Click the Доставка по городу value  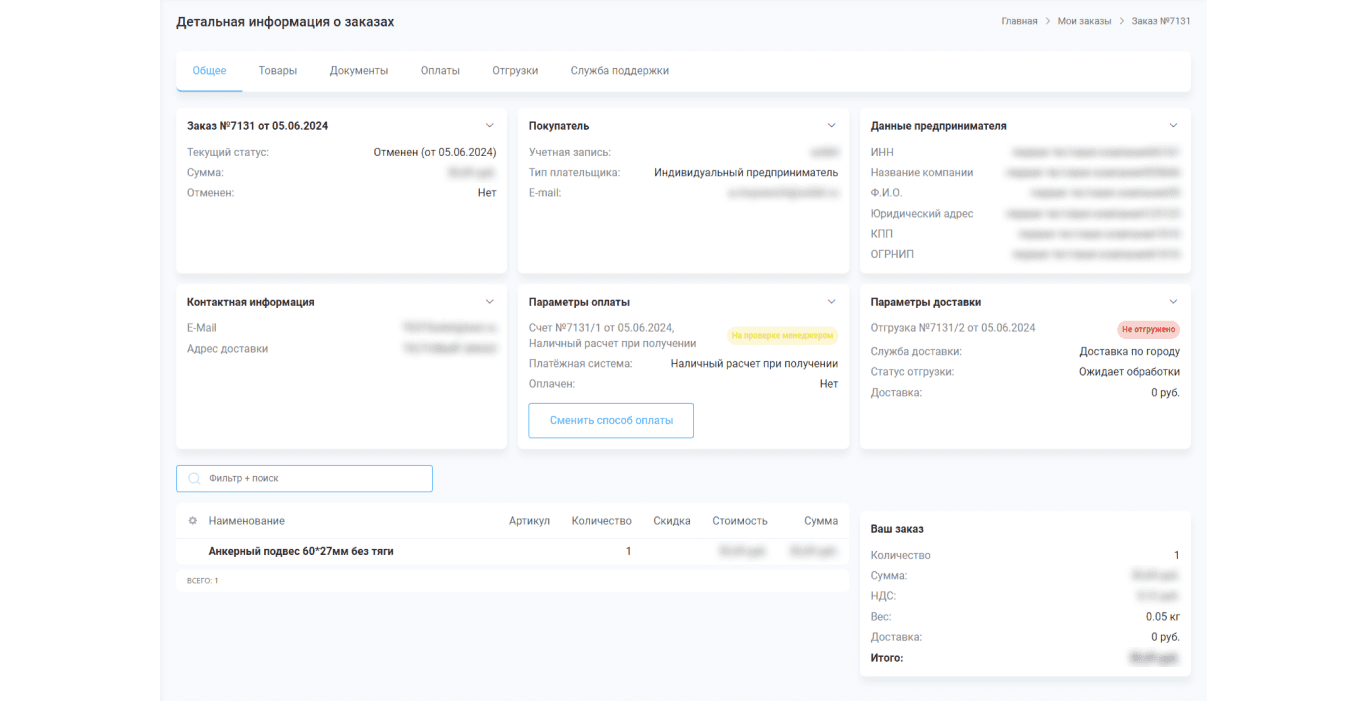1129,352
